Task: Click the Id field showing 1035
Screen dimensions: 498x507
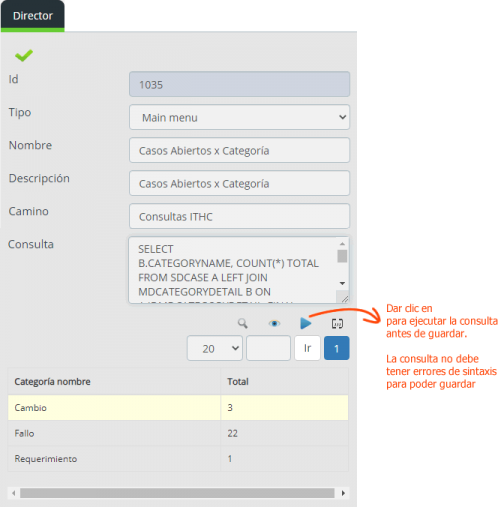Action: [x=239, y=84]
